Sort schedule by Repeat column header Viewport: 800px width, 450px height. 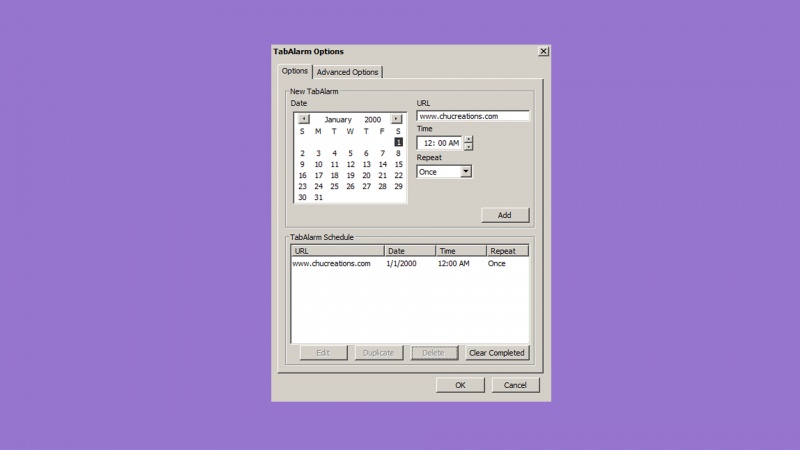pyautogui.click(x=508, y=251)
